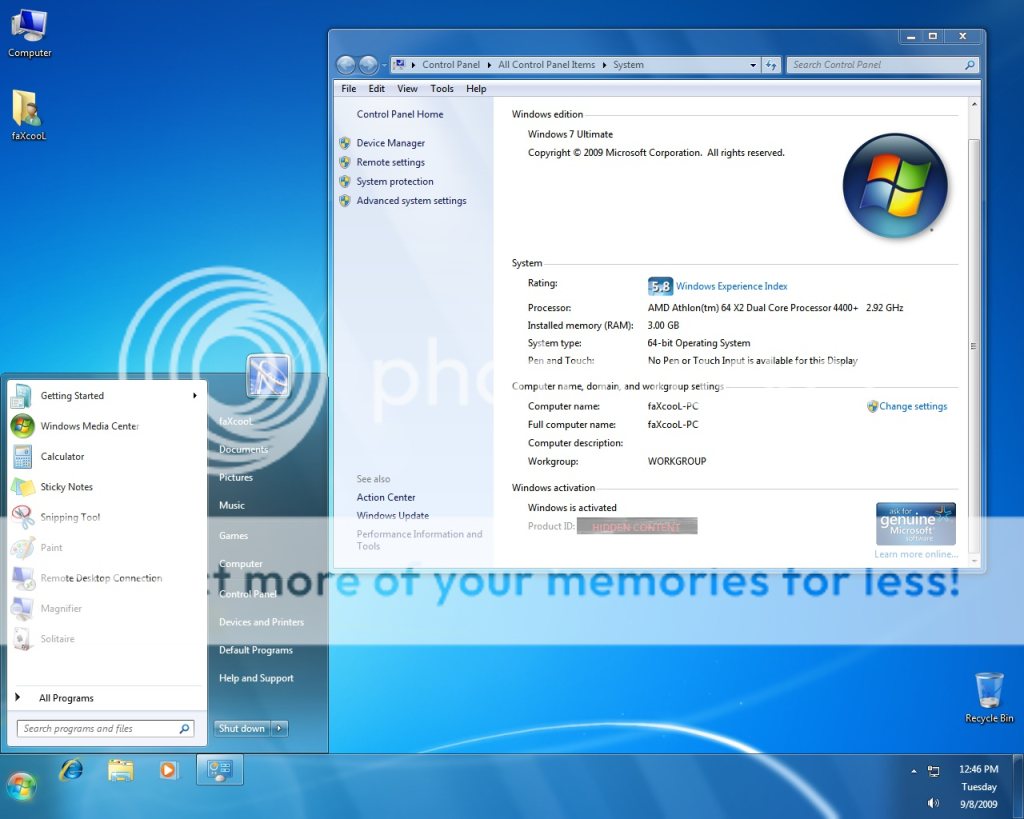The width and height of the screenshot is (1024, 819).
Task: Go to Control Panel Home
Action: 400,114
